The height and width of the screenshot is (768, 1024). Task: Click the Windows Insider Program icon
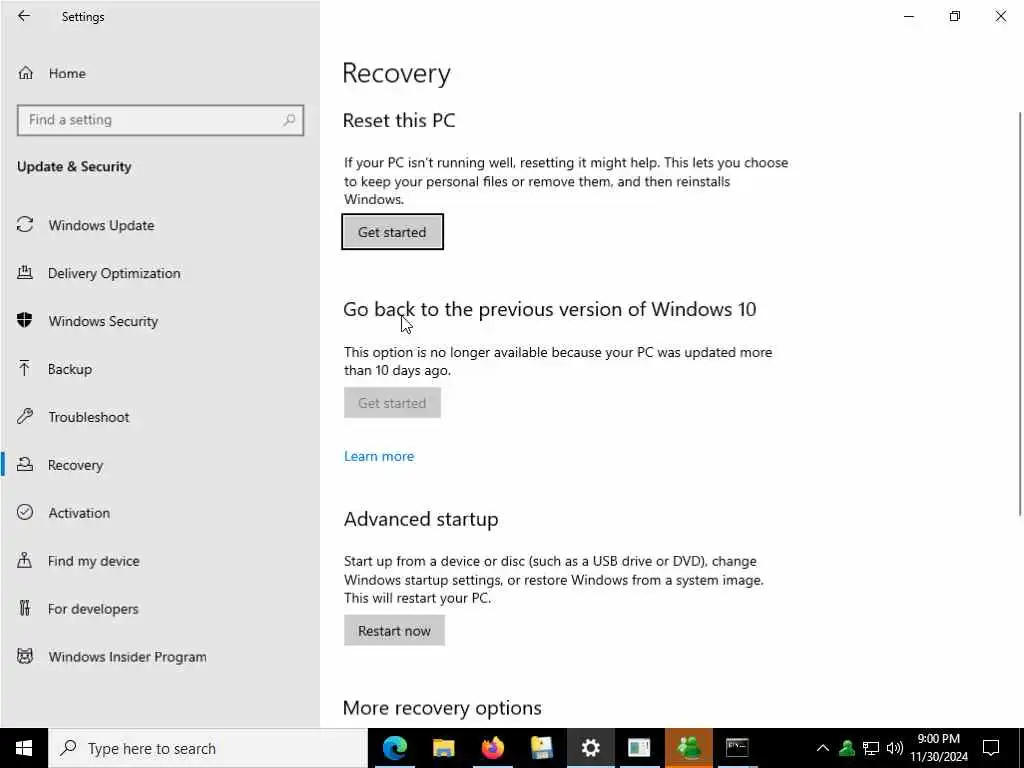(x=25, y=656)
